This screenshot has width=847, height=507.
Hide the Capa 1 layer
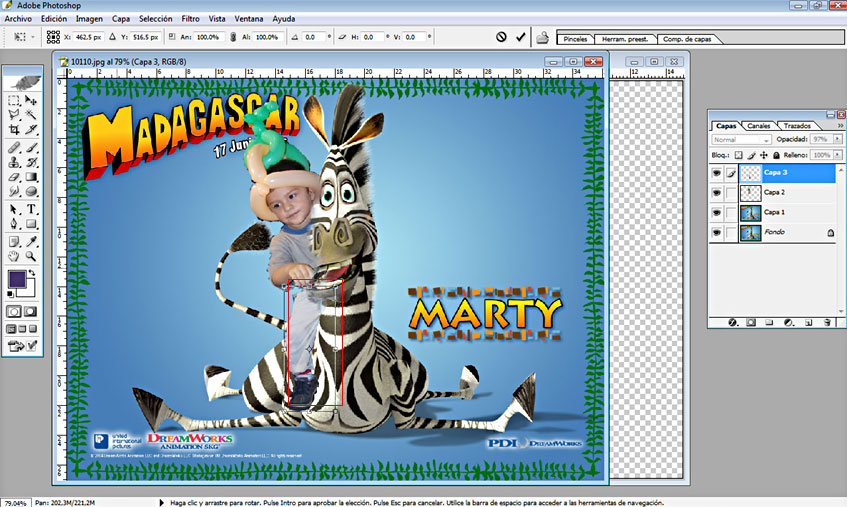(716, 212)
